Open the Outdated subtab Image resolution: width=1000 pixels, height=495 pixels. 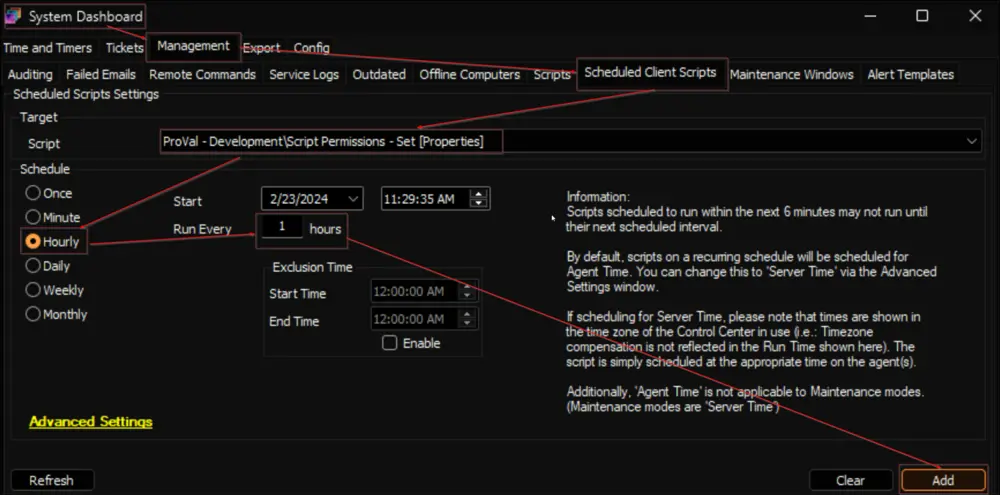[x=379, y=75]
